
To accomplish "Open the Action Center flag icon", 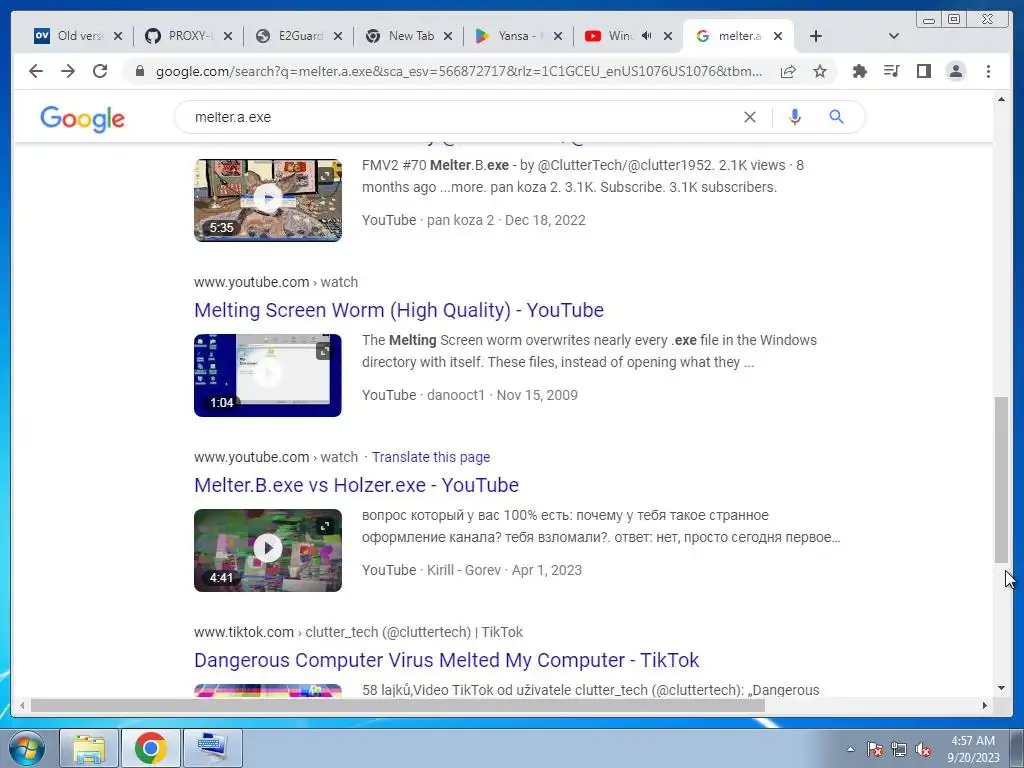I will coord(874,749).
